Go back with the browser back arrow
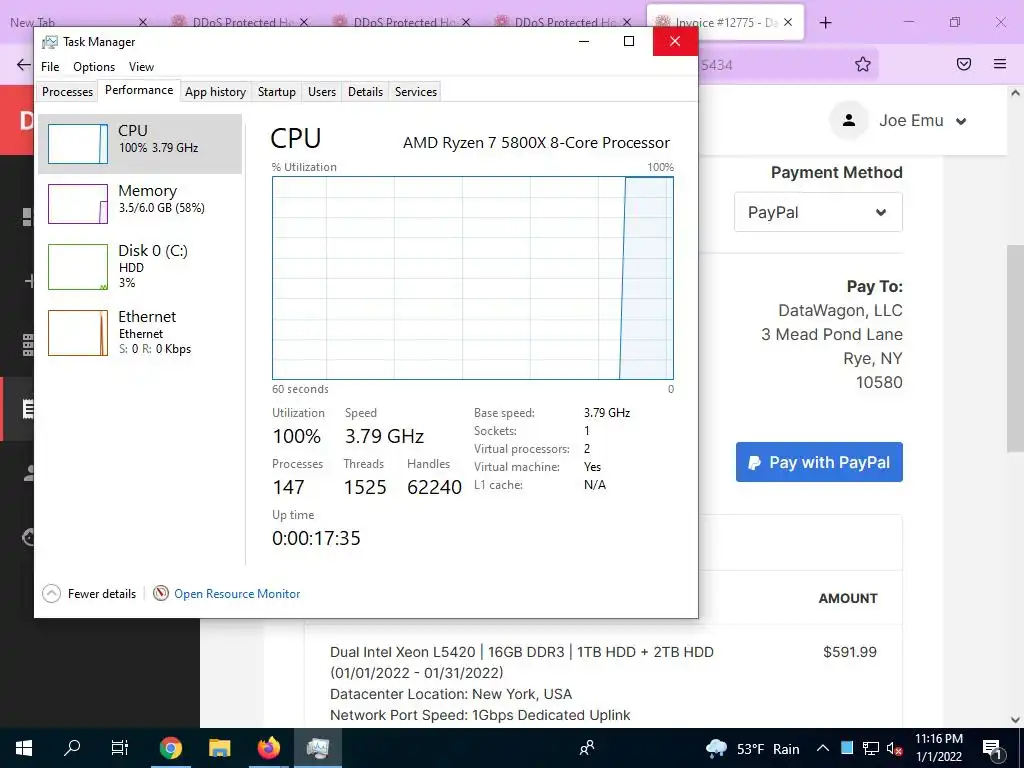The width and height of the screenshot is (1024, 768). click(x=24, y=64)
